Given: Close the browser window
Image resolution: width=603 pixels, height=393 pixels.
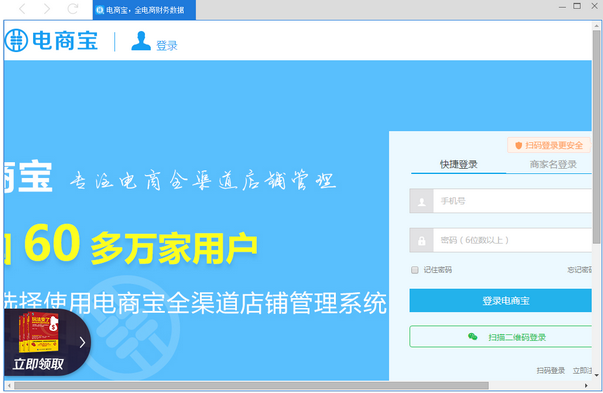Looking at the screenshot, I should point(595,6).
